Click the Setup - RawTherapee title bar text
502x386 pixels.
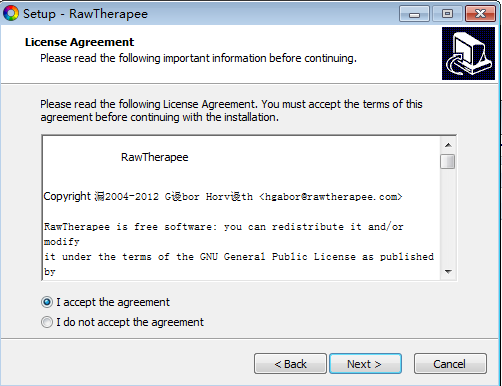(x=85, y=14)
